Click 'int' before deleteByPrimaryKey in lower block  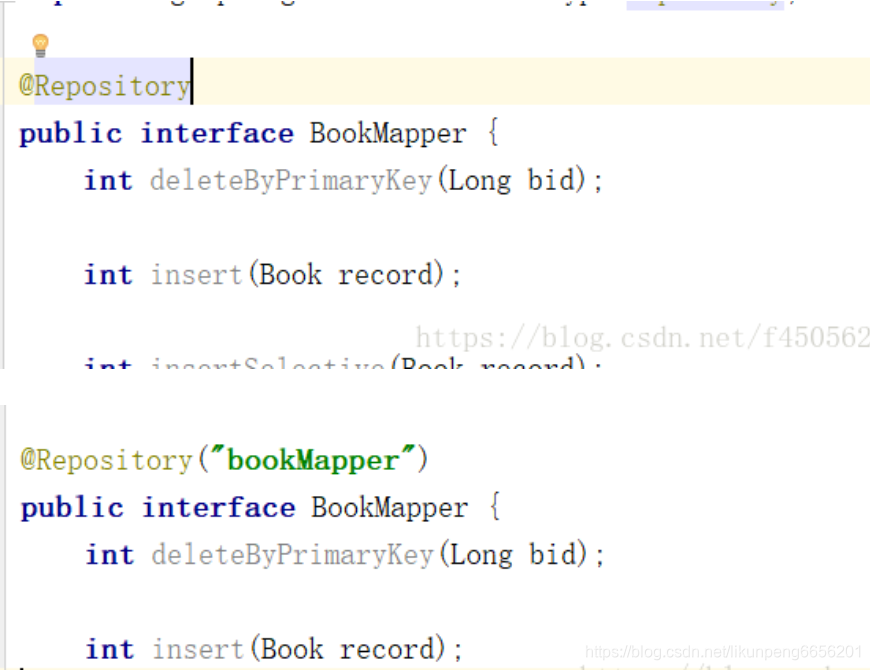tap(109, 555)
